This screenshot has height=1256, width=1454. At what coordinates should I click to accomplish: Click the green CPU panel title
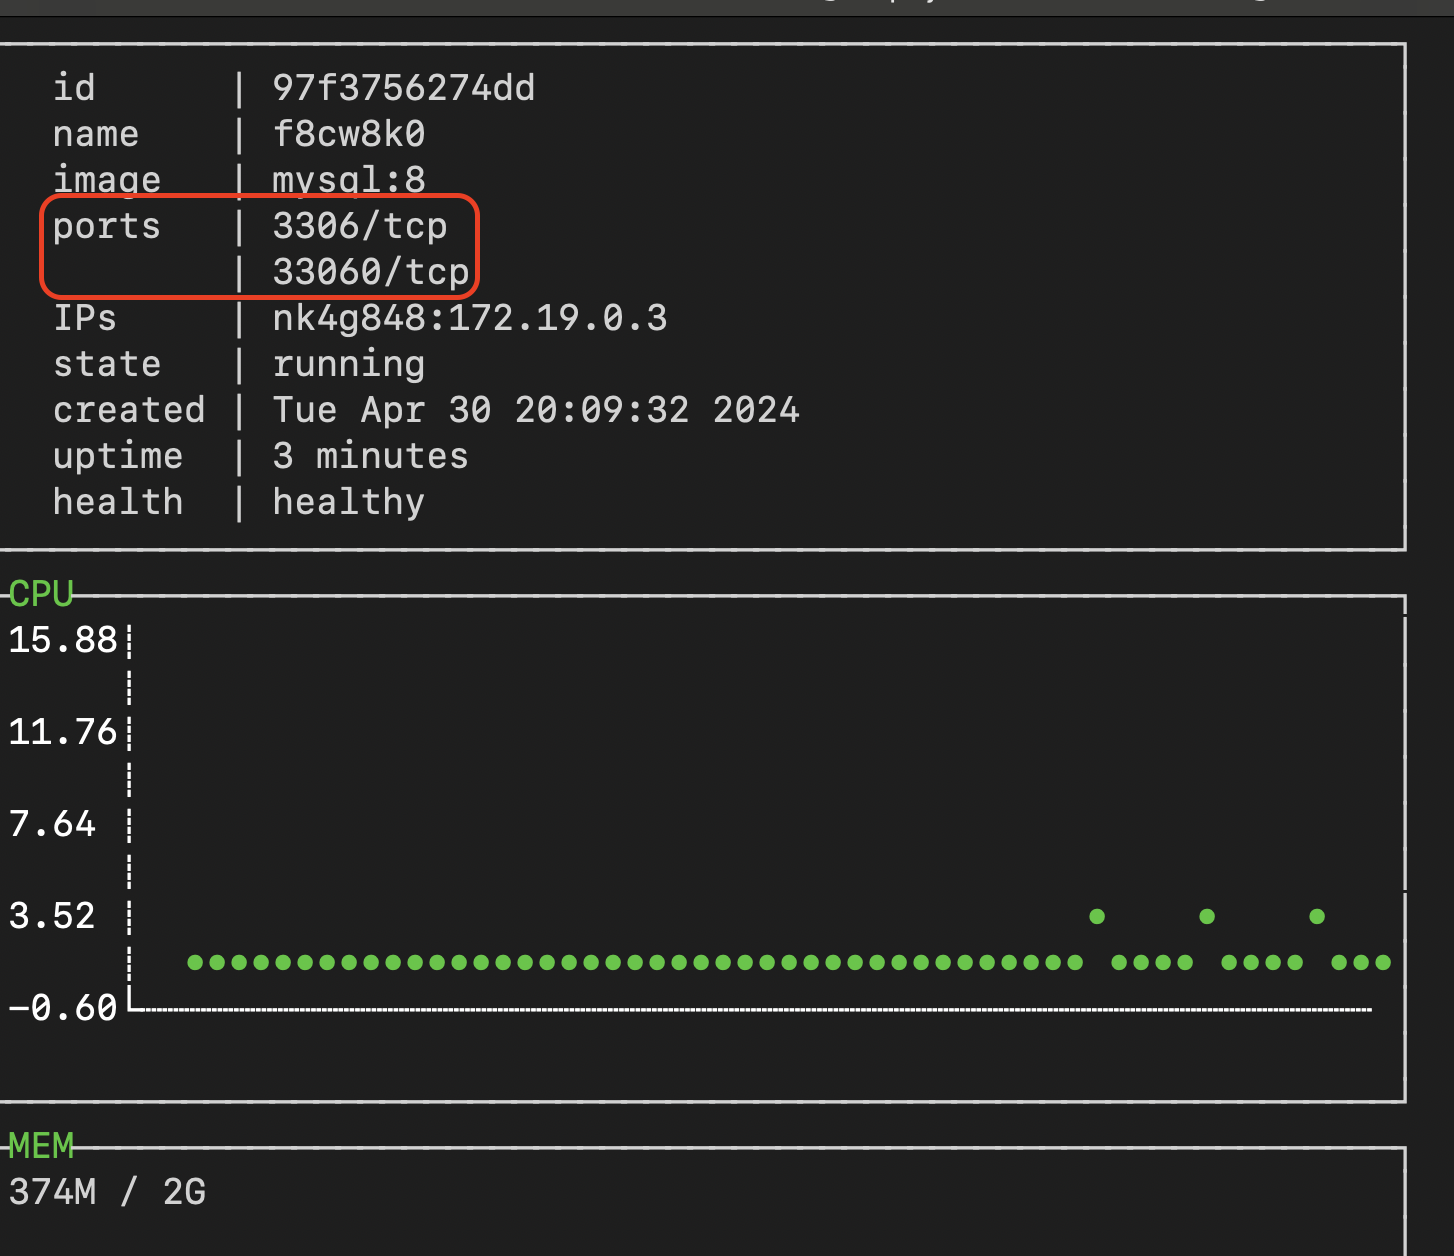(x=41, y=594)
